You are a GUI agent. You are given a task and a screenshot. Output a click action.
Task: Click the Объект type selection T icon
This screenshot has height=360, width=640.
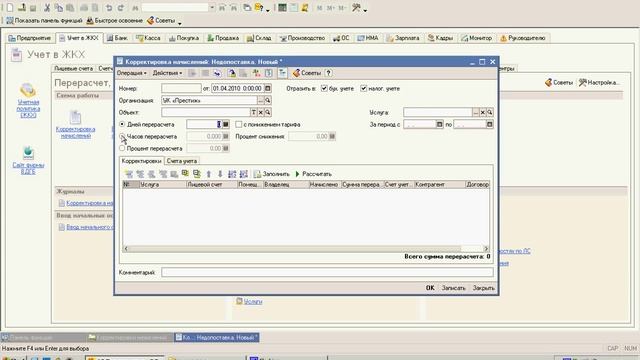click(253, 112)
